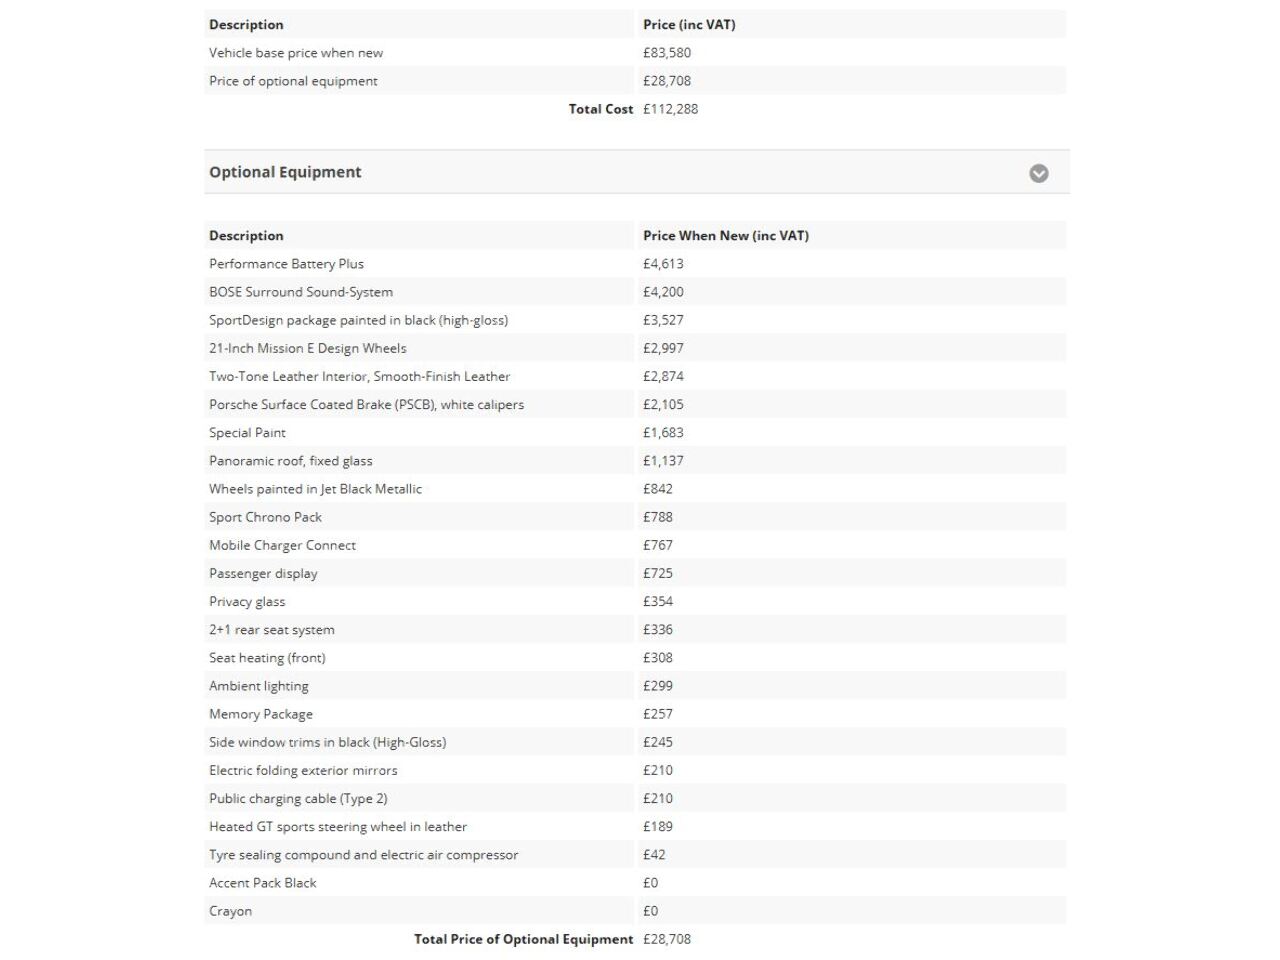This screenshot has height=960, width=1280.
Task: Click the Crayon option row
Action: point(230,911)
